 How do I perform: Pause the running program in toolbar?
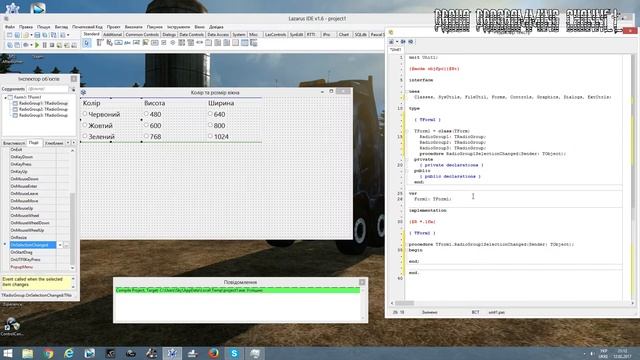pos(44,45)
